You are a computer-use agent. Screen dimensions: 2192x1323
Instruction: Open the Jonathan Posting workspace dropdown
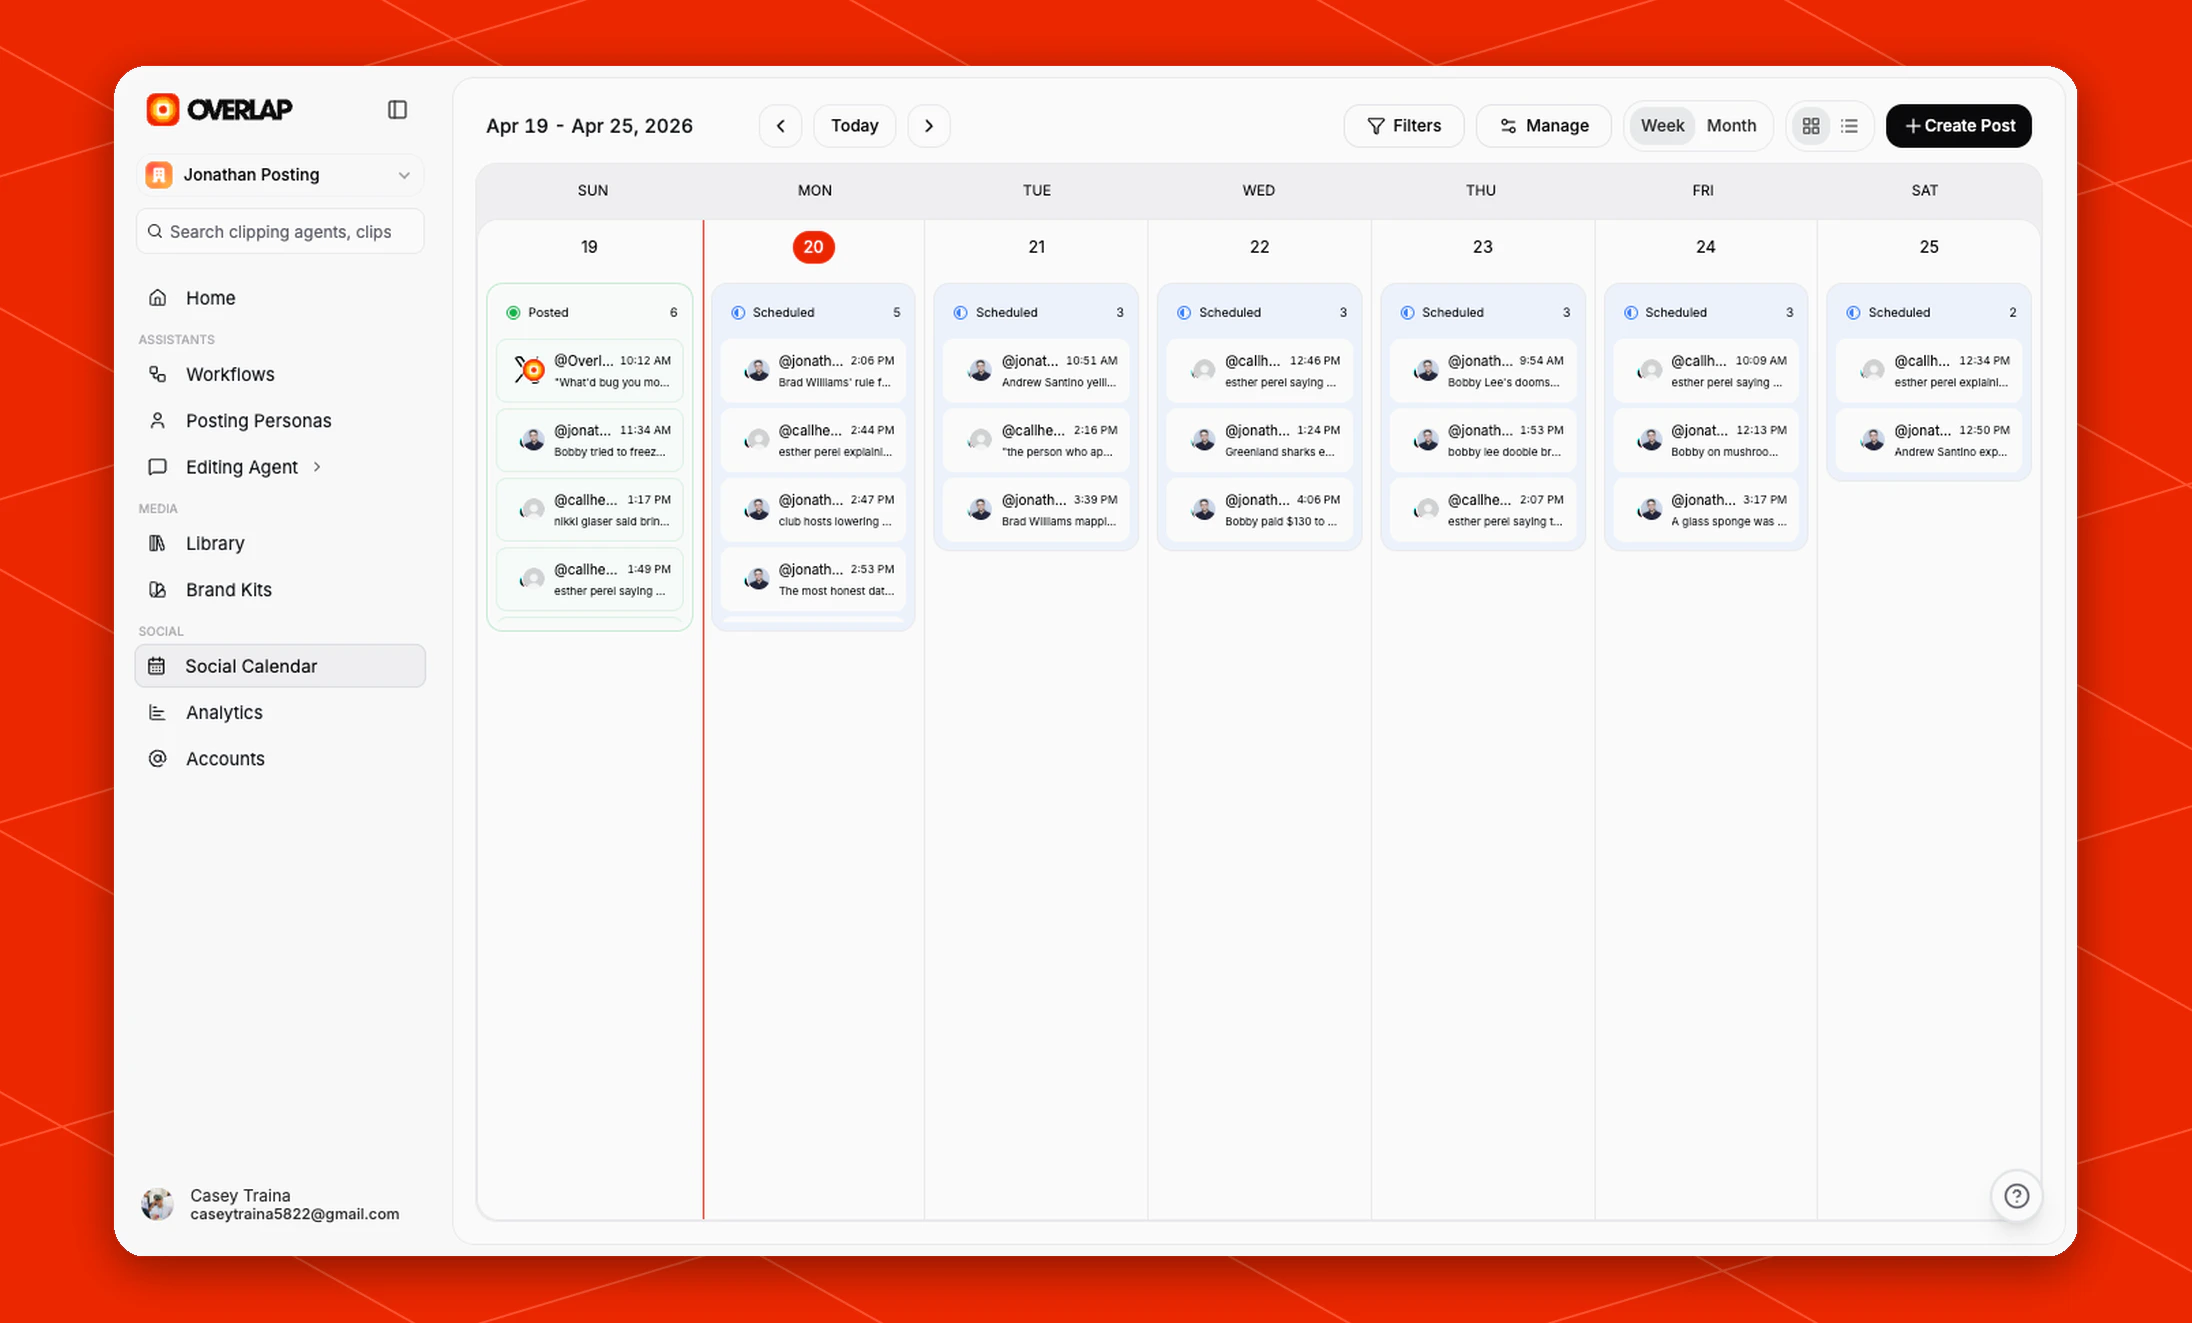click(x=280, y=174)
